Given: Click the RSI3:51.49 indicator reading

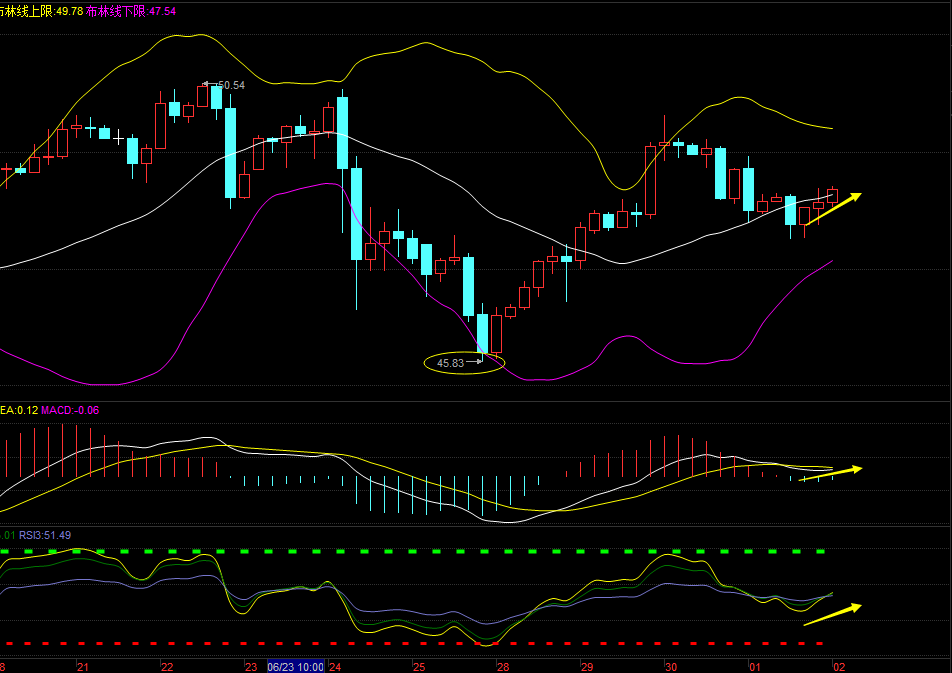Looking at the screenshot, I should (x=45, y=535).
